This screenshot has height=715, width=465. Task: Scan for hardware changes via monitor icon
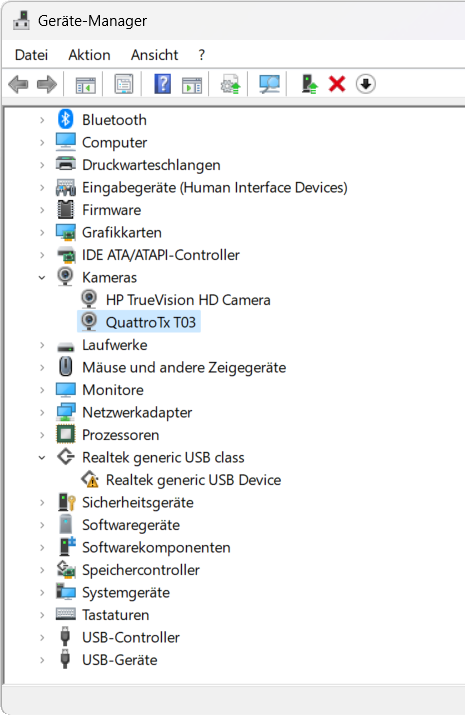[269, 84]
